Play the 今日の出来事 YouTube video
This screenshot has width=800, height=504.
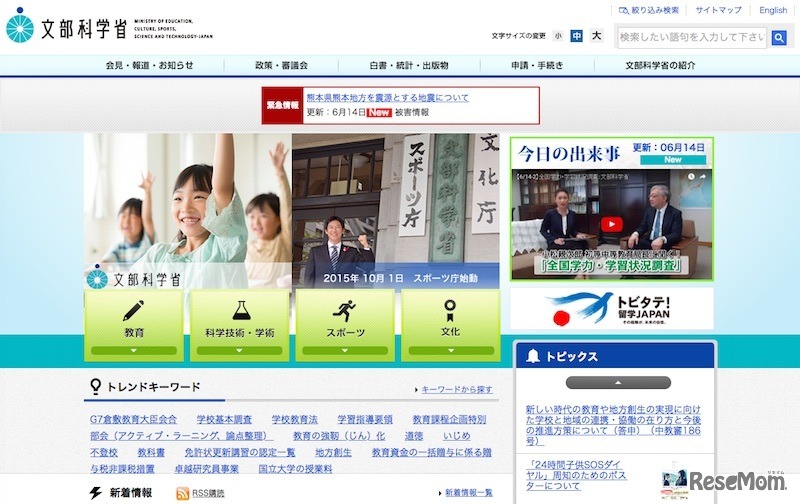click(611, 224)
